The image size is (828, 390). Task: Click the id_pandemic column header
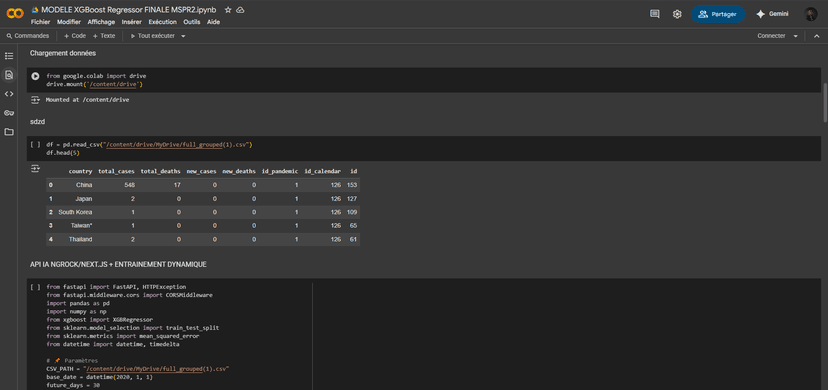click(x=280, y=172)
